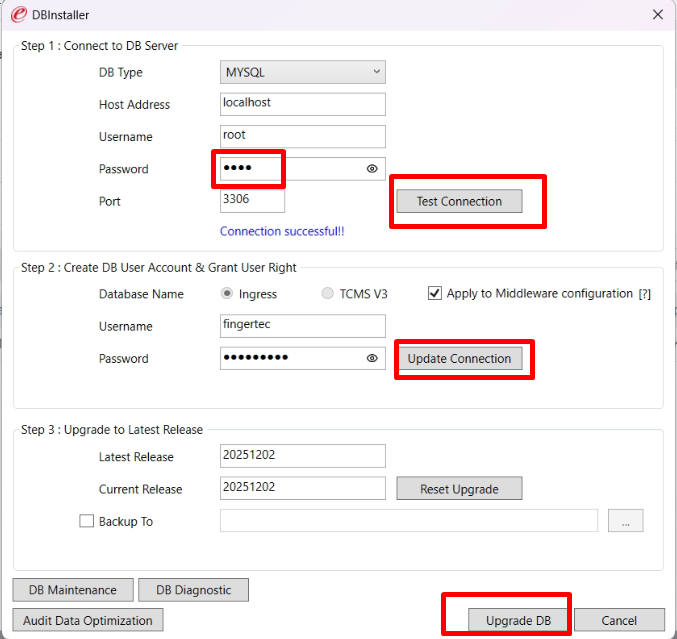The height and width of the screenshot is (639, 677).
Task: Select the Ingress database radio button
Action: 227,294
